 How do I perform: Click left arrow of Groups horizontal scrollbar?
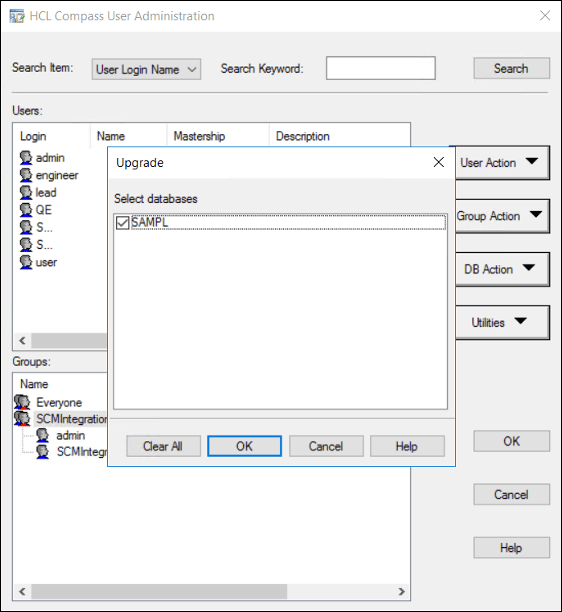(23, 592)
